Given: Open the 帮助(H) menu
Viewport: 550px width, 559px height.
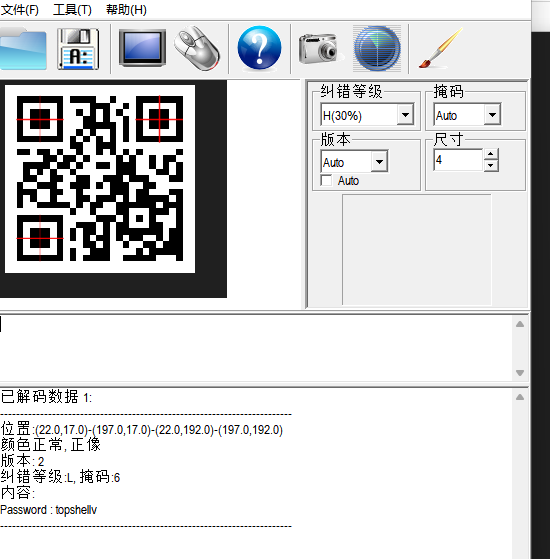Looking at the screenshot, I should click(126, 10).
